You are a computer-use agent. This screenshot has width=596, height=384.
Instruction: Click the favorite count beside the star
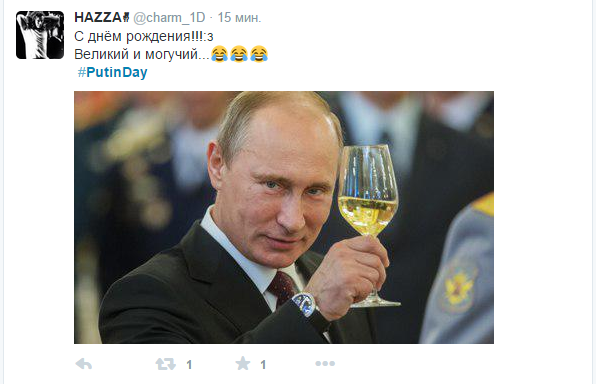click(x=263, y=365)
